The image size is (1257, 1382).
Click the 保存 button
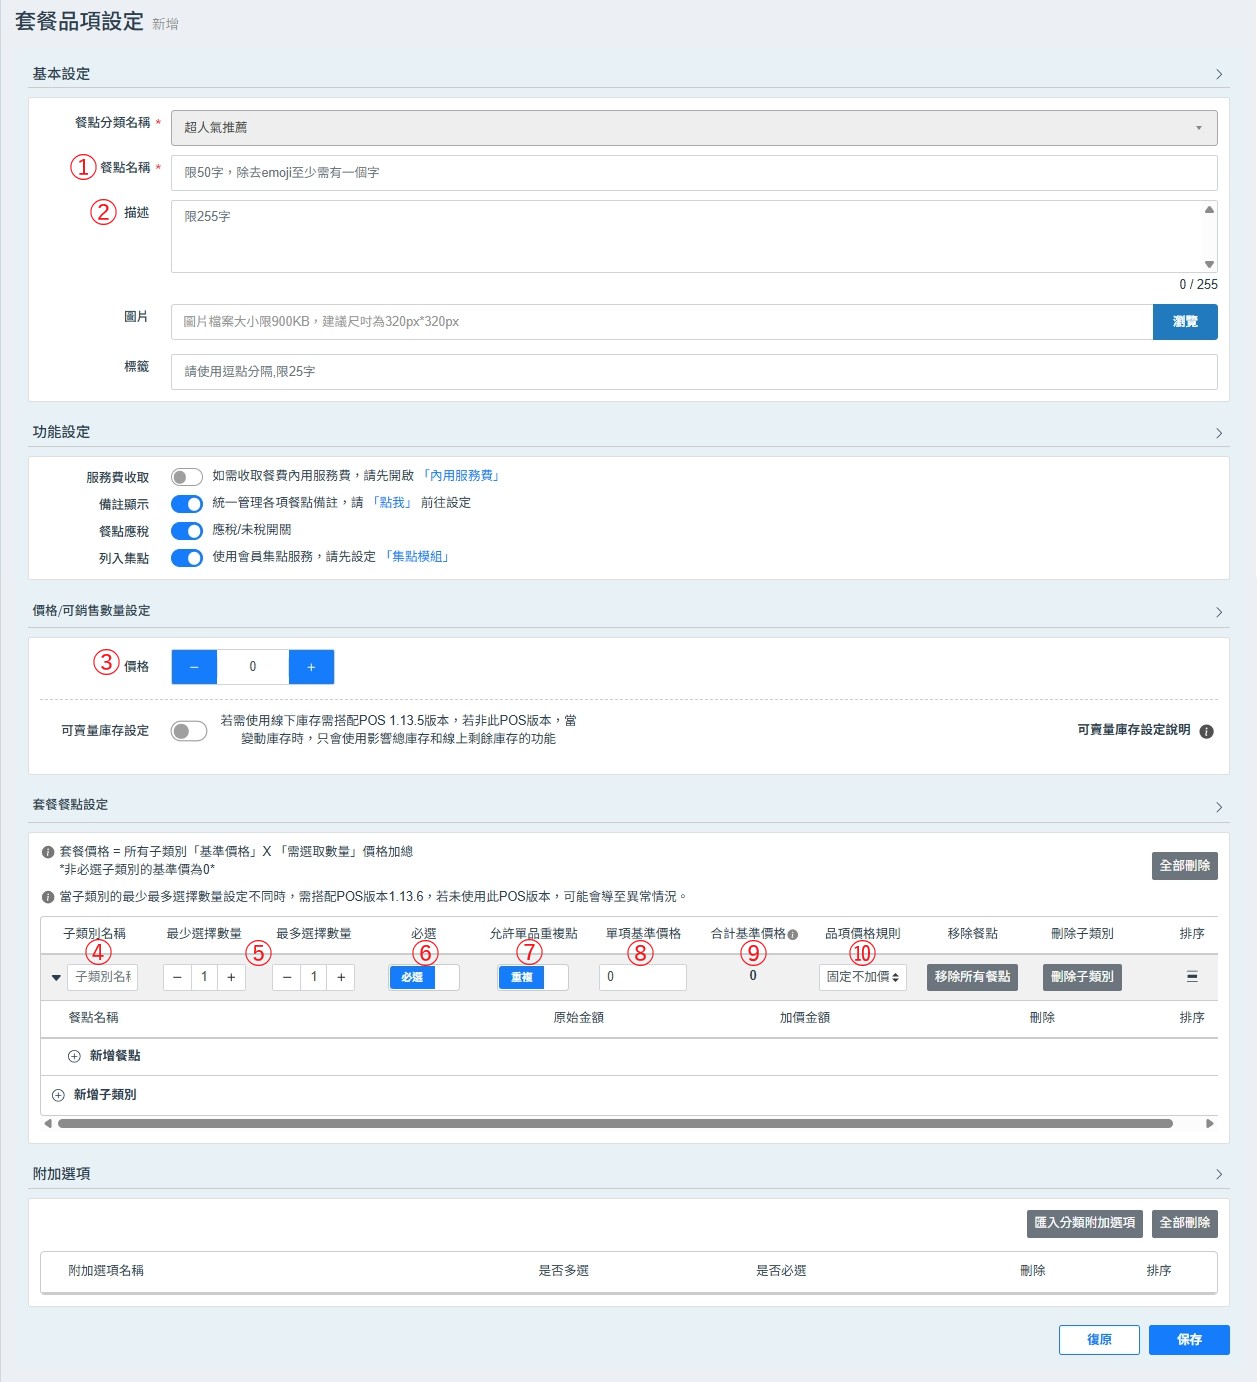click(x=1188, y=1340)
